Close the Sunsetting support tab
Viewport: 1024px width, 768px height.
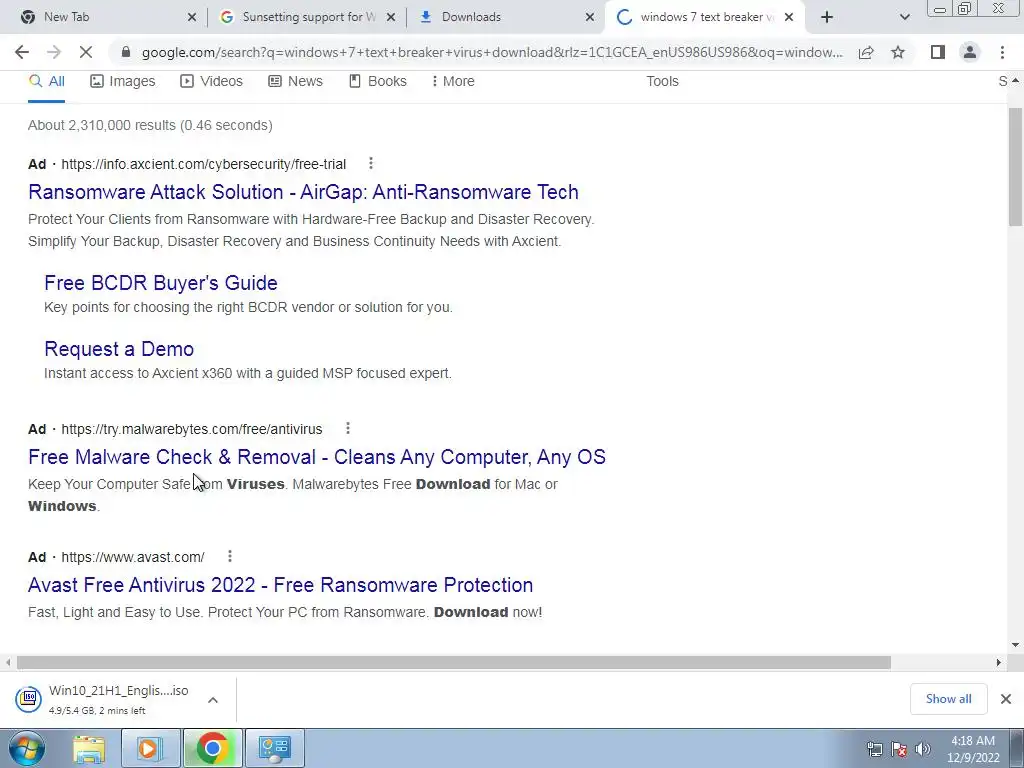coord(391,17)
